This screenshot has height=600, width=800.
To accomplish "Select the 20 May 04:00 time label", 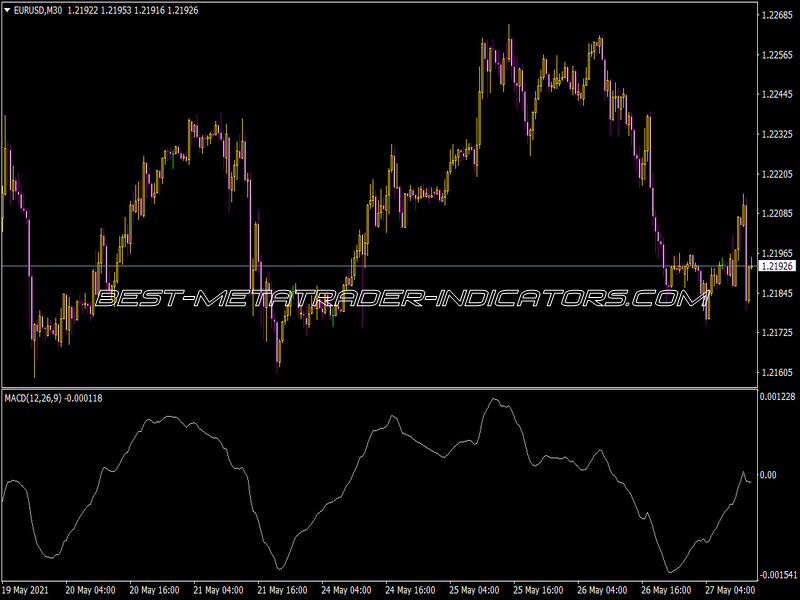I will click(x=90, y=590).
